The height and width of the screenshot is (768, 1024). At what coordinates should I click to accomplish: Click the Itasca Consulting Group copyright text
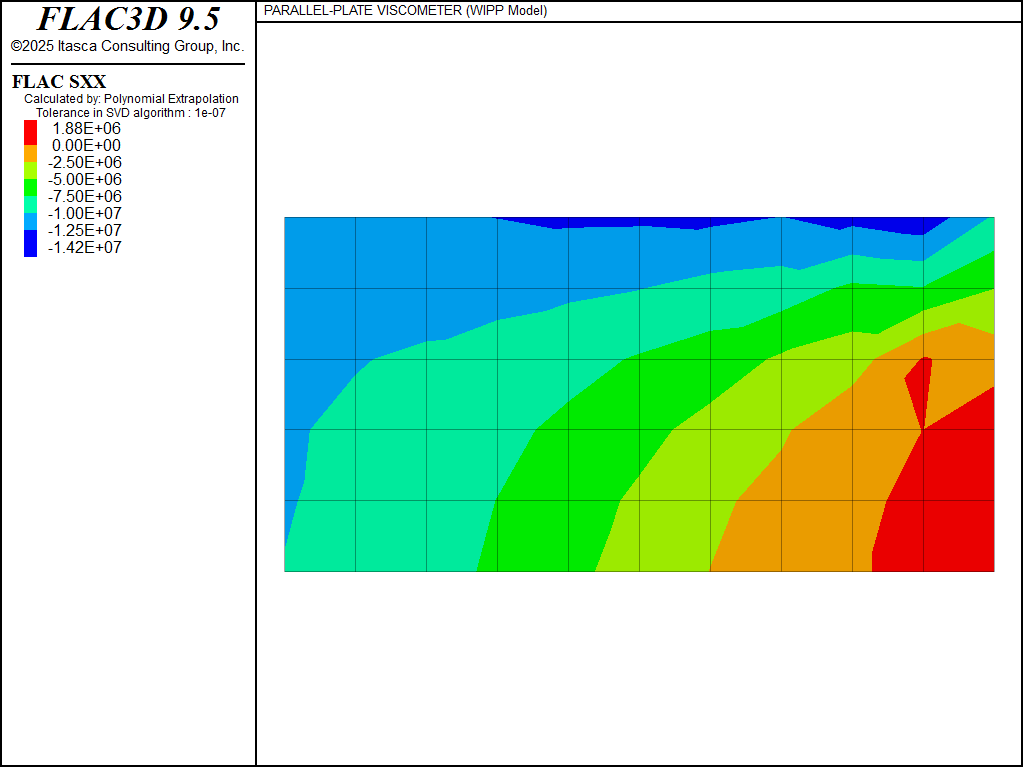tap(127, 46)
